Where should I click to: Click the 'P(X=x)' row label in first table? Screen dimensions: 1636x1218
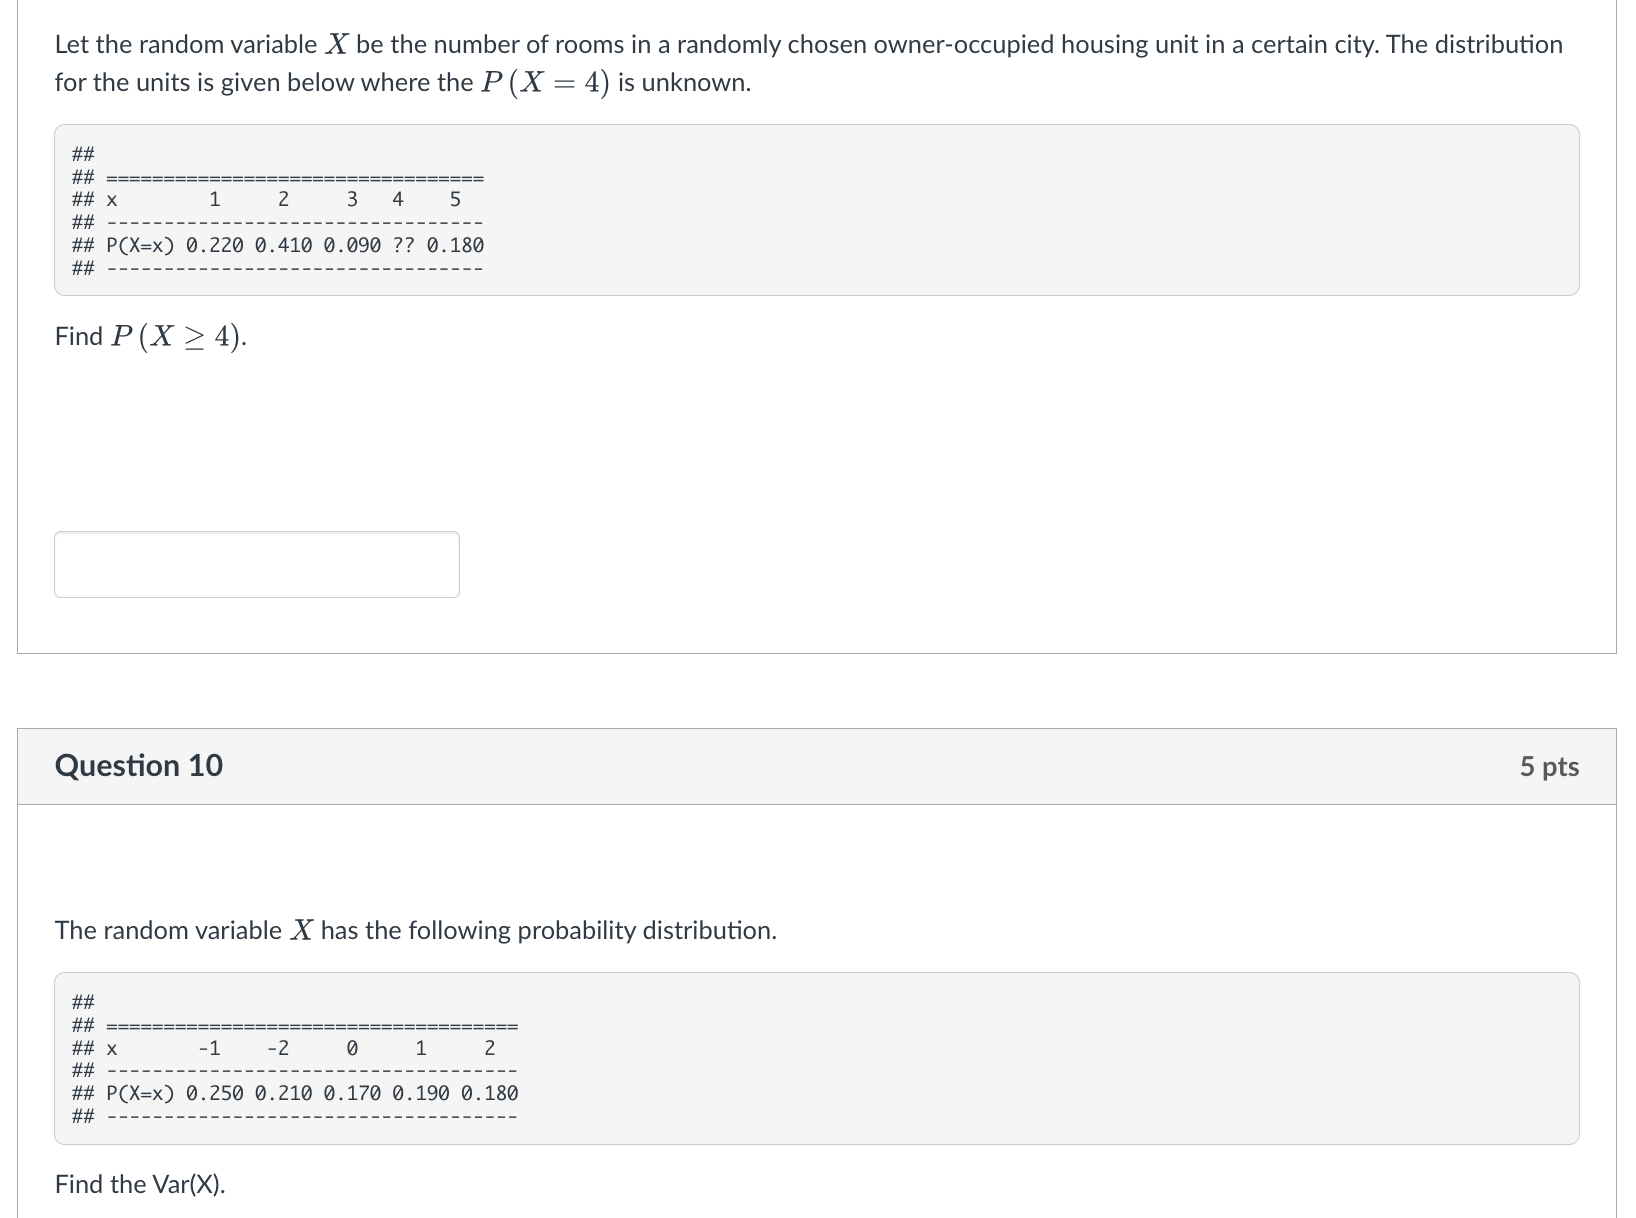click(x=140, y=245)
